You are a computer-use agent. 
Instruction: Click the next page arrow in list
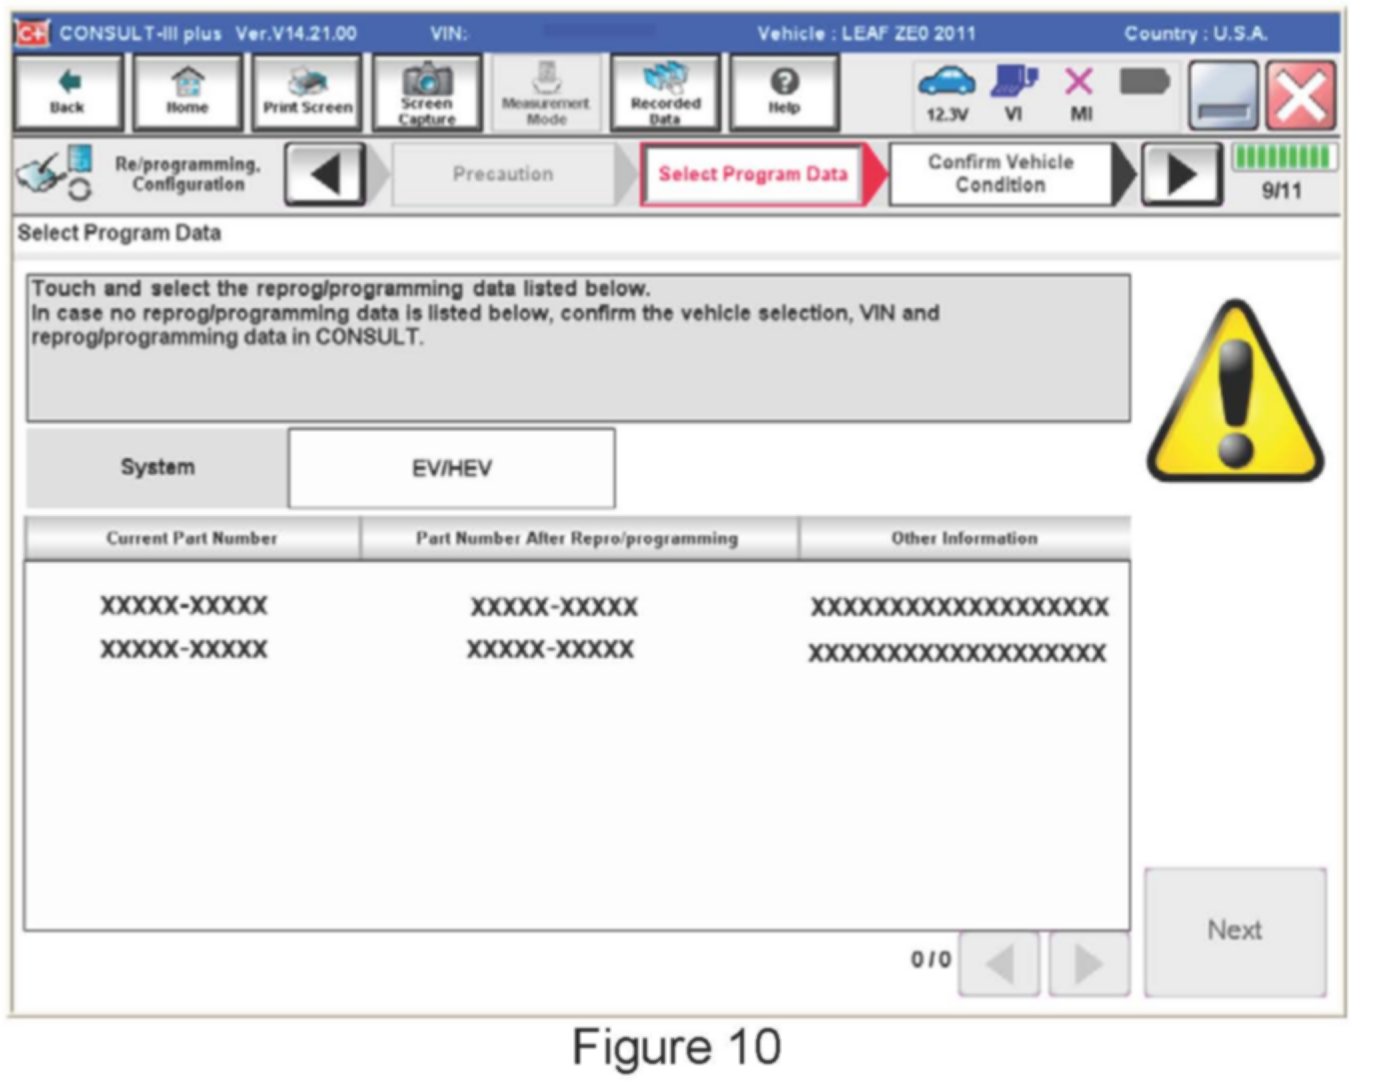(x=1088, y=964)
